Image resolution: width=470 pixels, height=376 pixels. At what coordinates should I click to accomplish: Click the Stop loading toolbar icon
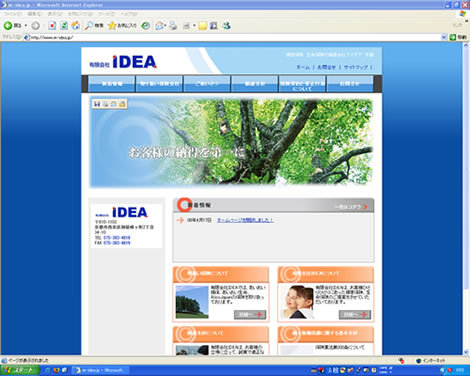52,26
